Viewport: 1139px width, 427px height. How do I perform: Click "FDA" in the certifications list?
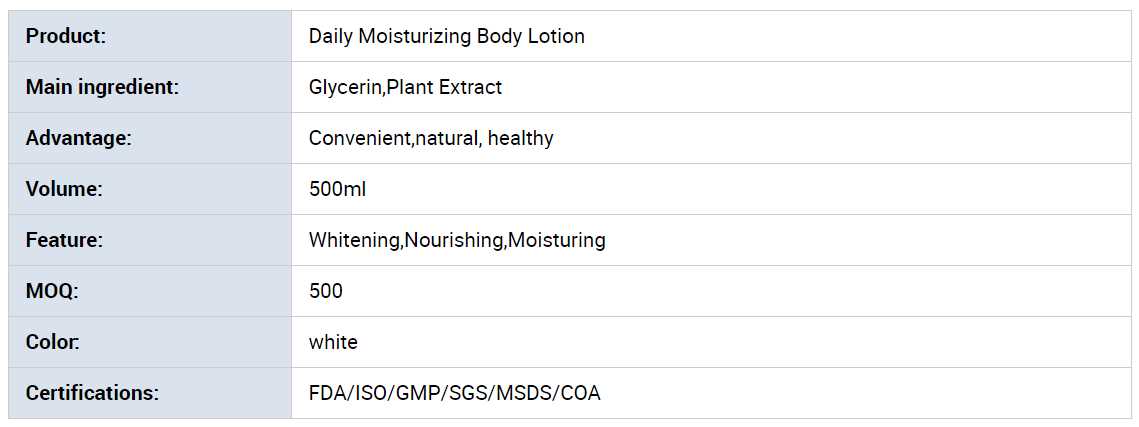(x=326, y=394)
